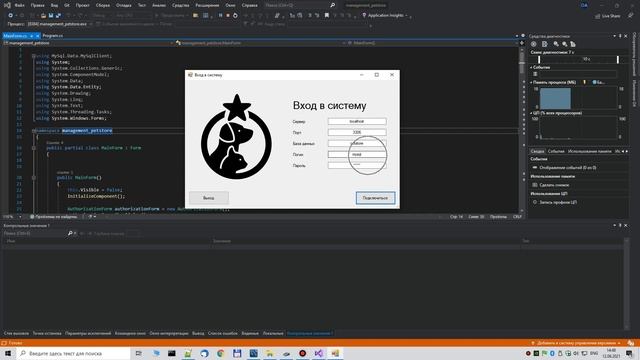Collapse the namespace management_petstore code block
Screen dimensions: 640x360
click(33, 131)
